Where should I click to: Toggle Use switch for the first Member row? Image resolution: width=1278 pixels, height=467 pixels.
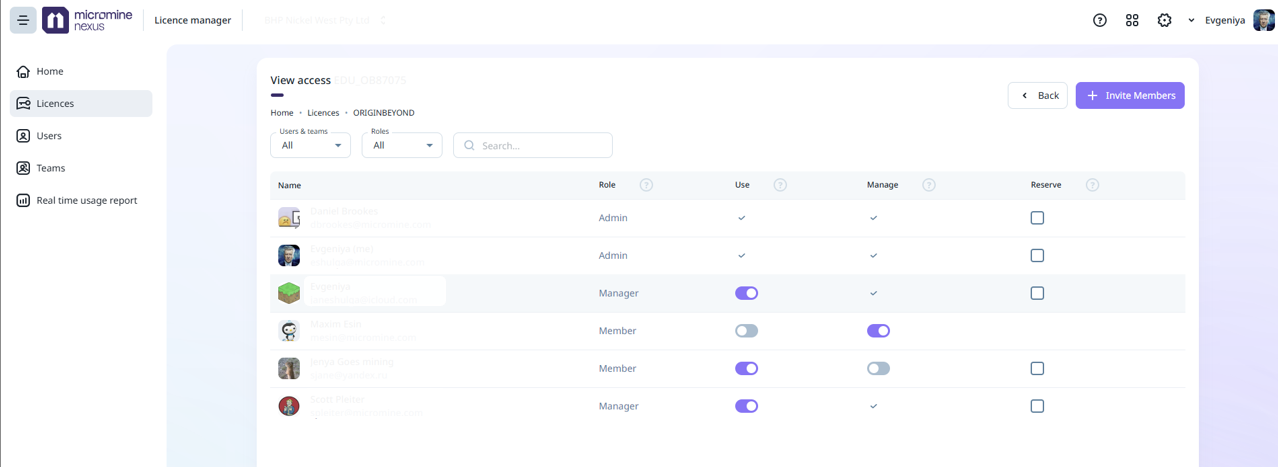[x=746, y=331]
